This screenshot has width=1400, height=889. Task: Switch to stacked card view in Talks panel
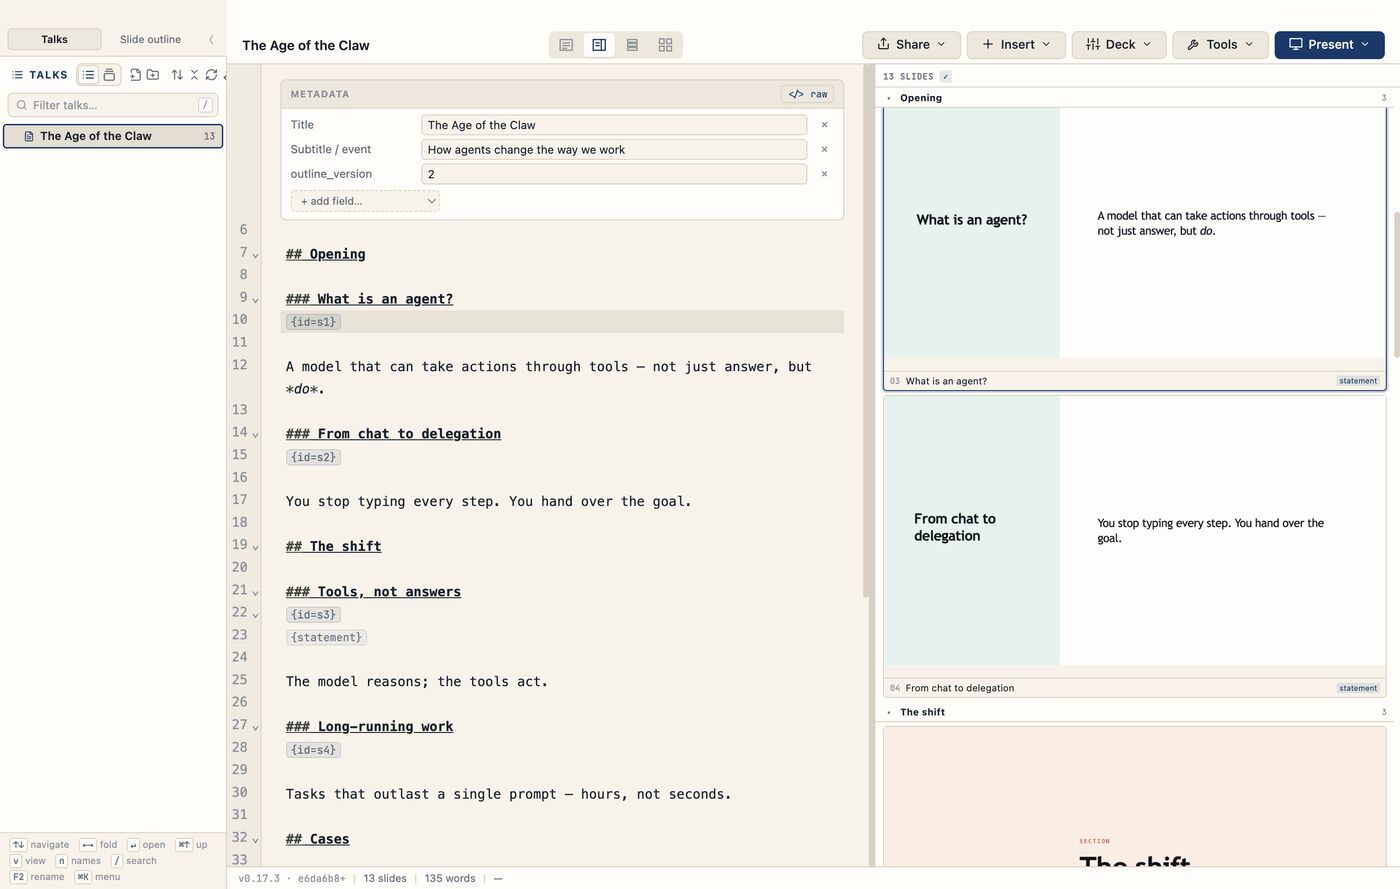click(109, 75)
